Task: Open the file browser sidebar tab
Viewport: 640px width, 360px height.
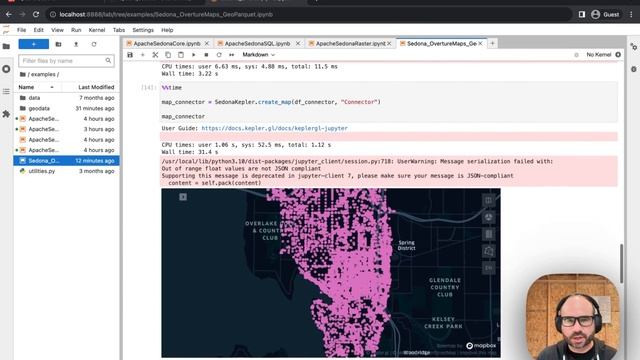Action: [6, 47]
